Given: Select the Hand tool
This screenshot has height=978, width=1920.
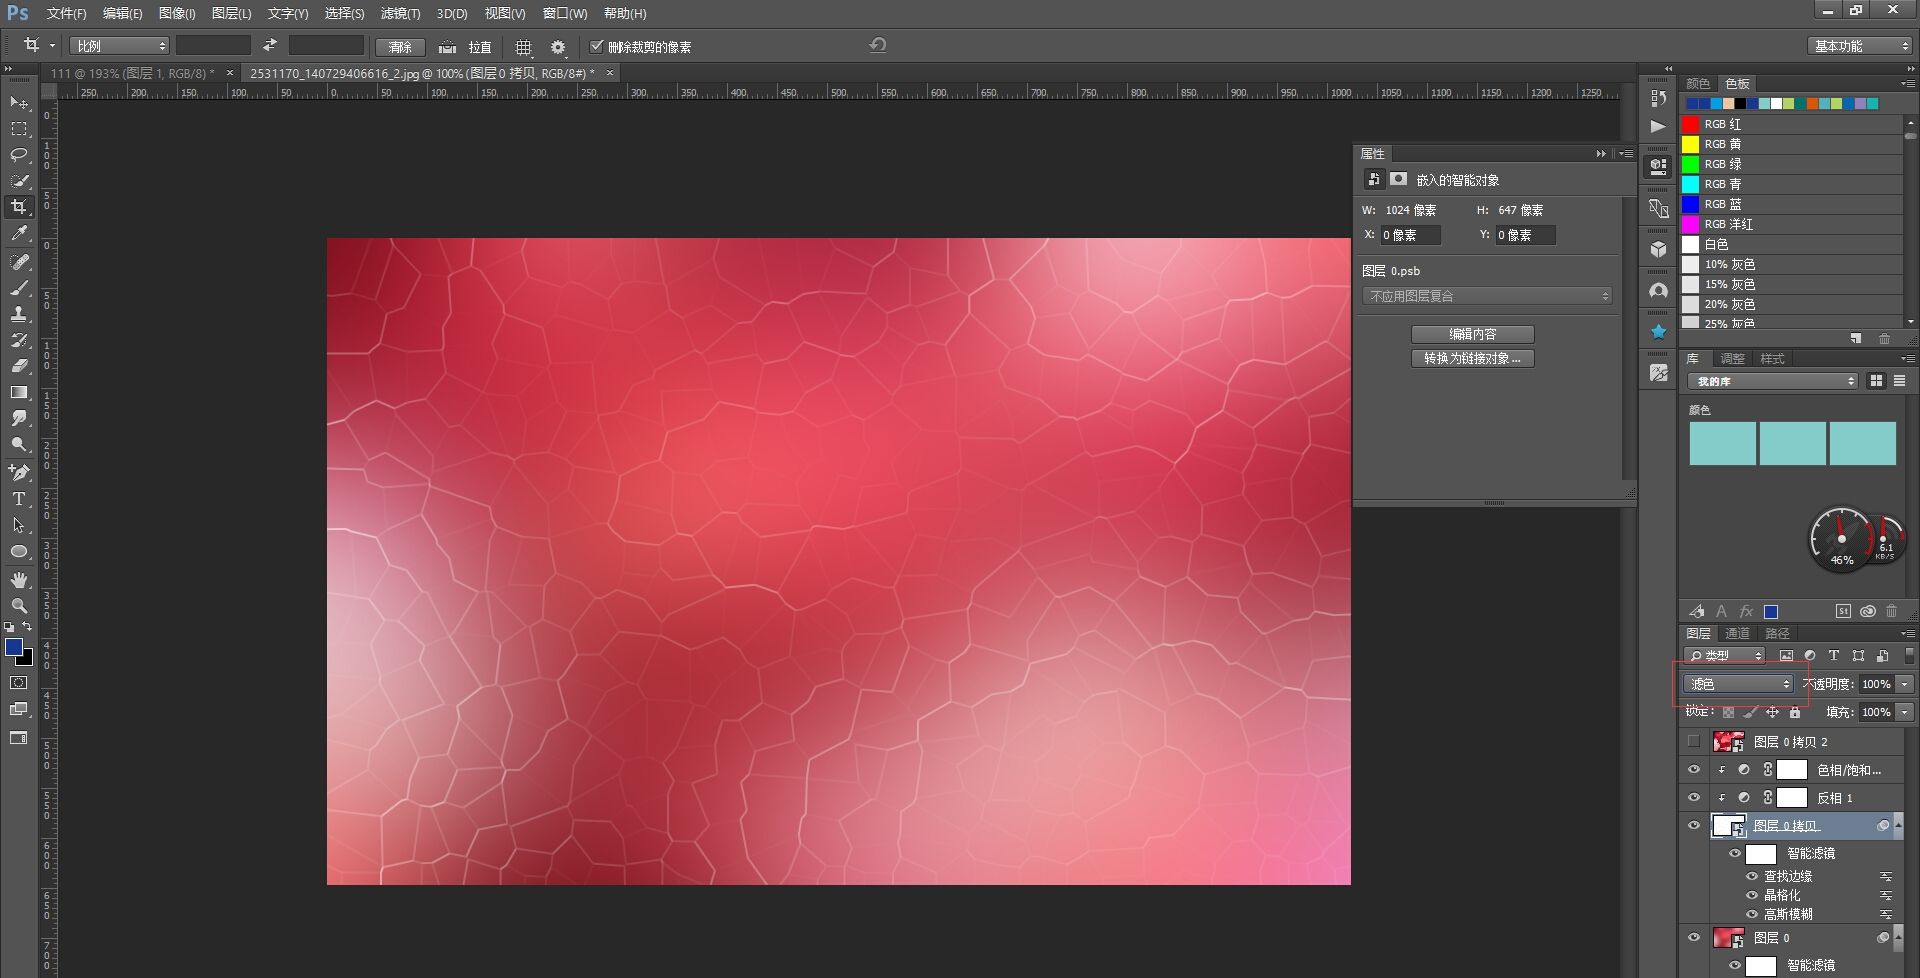Looking at the screenshot, I should click(x=19, y=580).
